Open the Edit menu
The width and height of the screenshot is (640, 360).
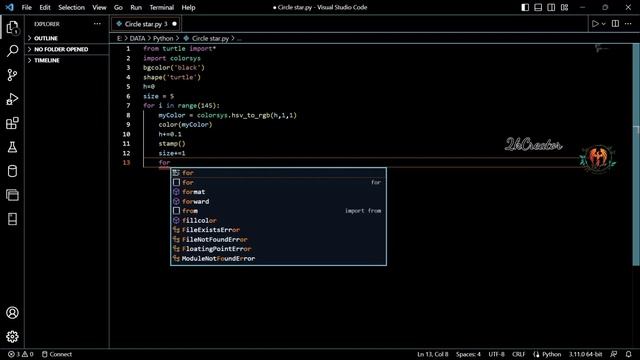[x=45, y=7]
